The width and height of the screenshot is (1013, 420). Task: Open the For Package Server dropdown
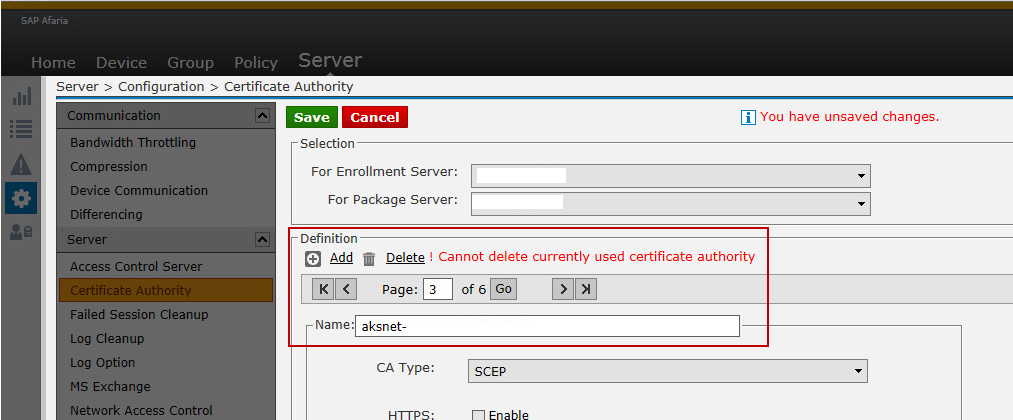click(x=671, y=204)
